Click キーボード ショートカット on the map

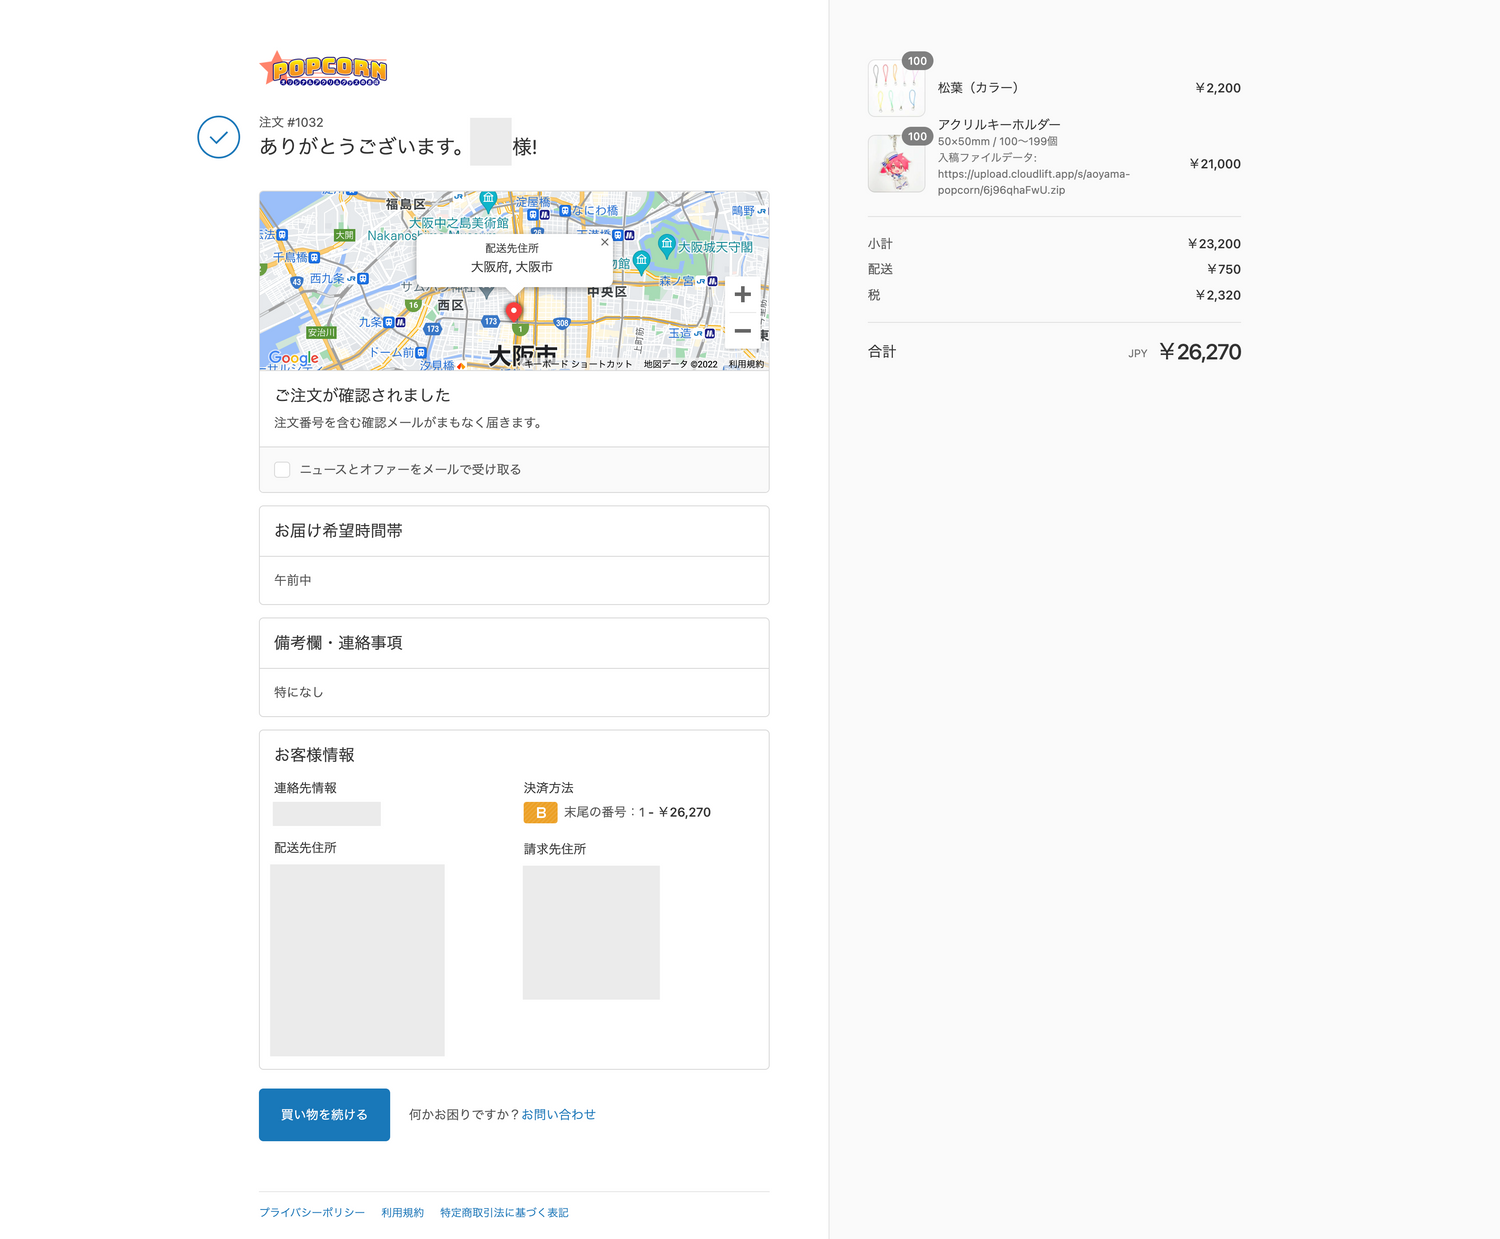(578, 364)
